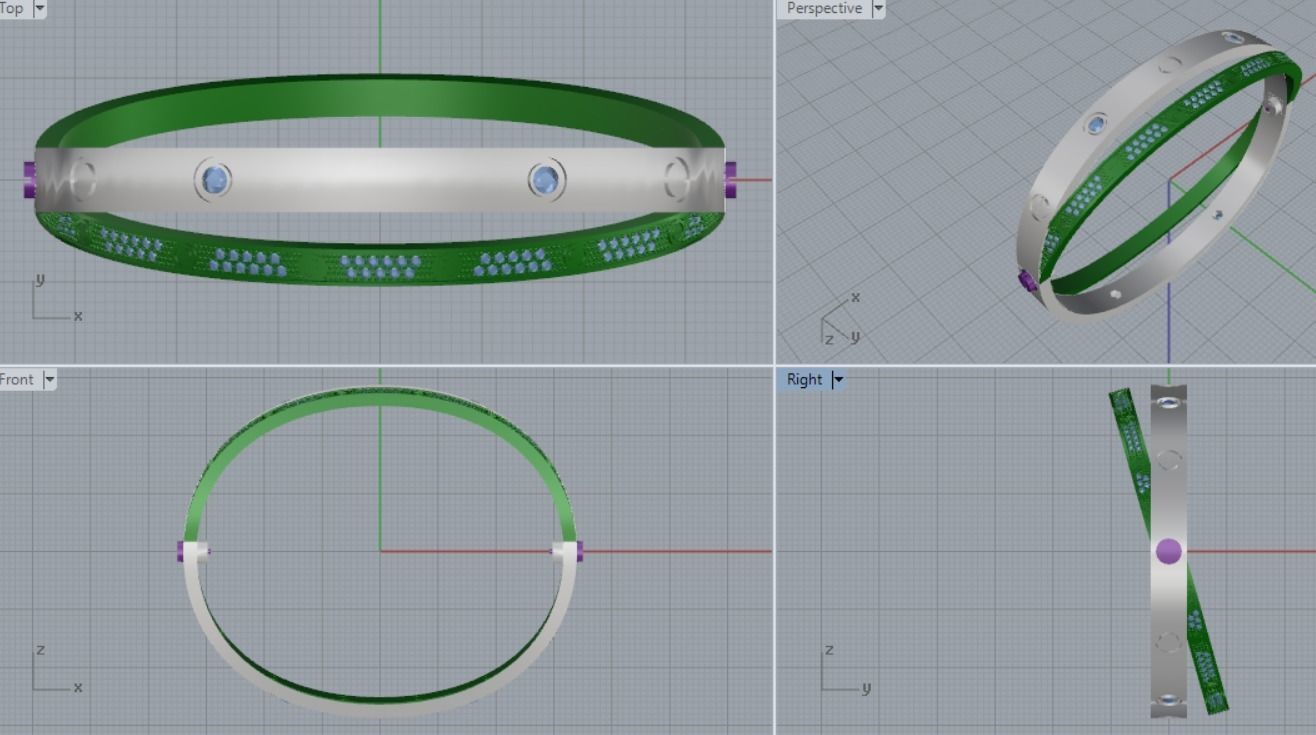The image size is (1316, 735).
Task: Select silver band in Top view
Action: point(380,180)
